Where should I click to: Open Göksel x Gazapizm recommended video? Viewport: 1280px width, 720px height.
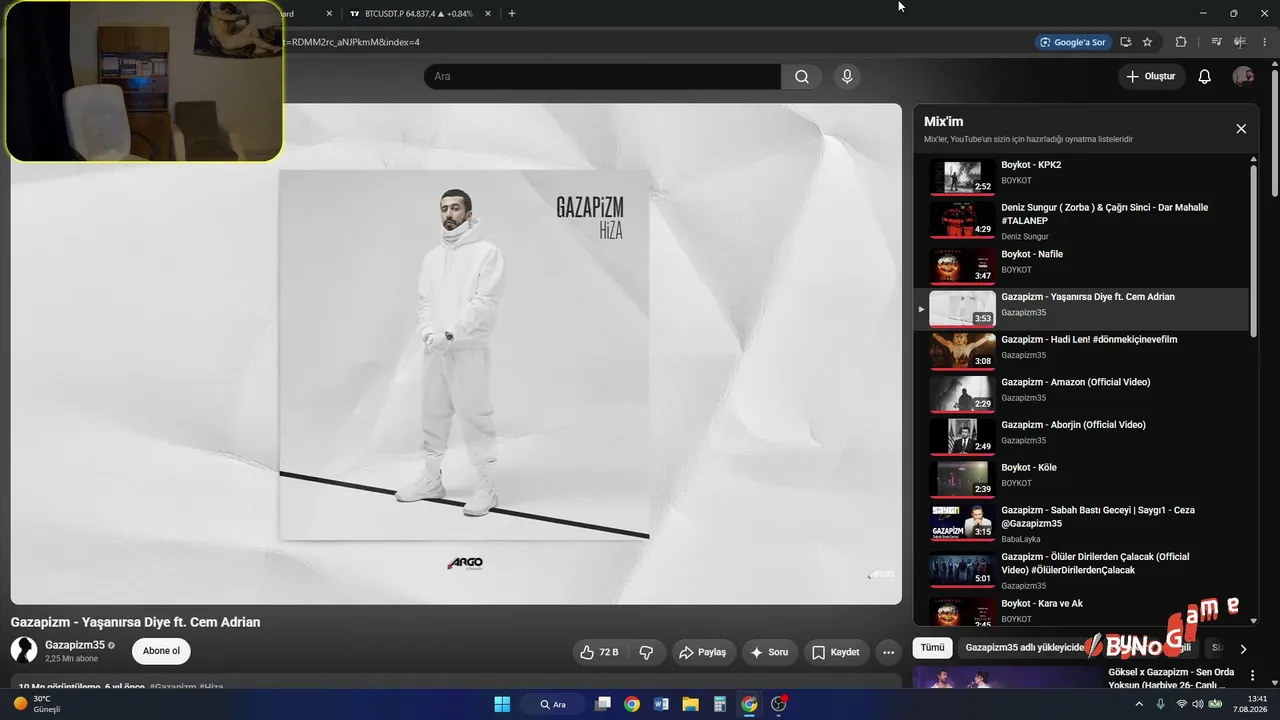(x=1171, y=678)
